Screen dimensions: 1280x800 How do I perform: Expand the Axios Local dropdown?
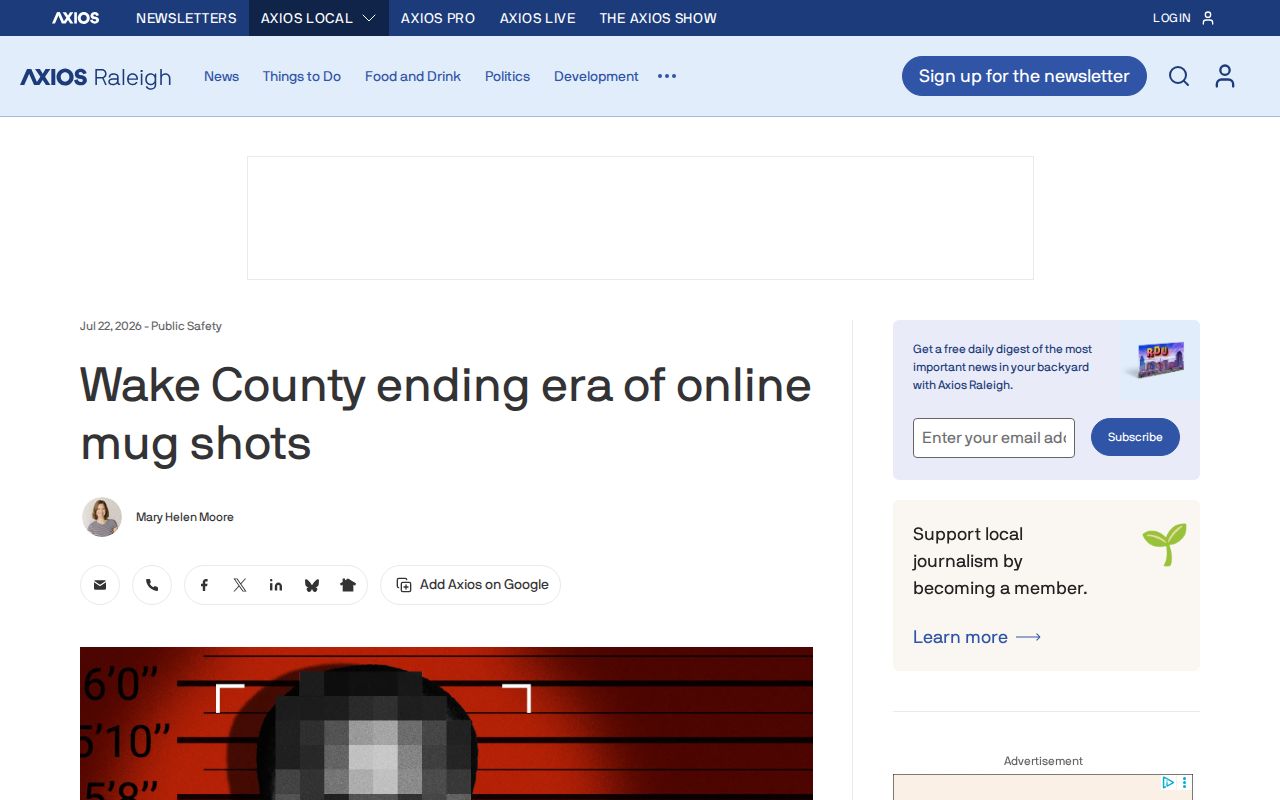[x=318, y=18]
